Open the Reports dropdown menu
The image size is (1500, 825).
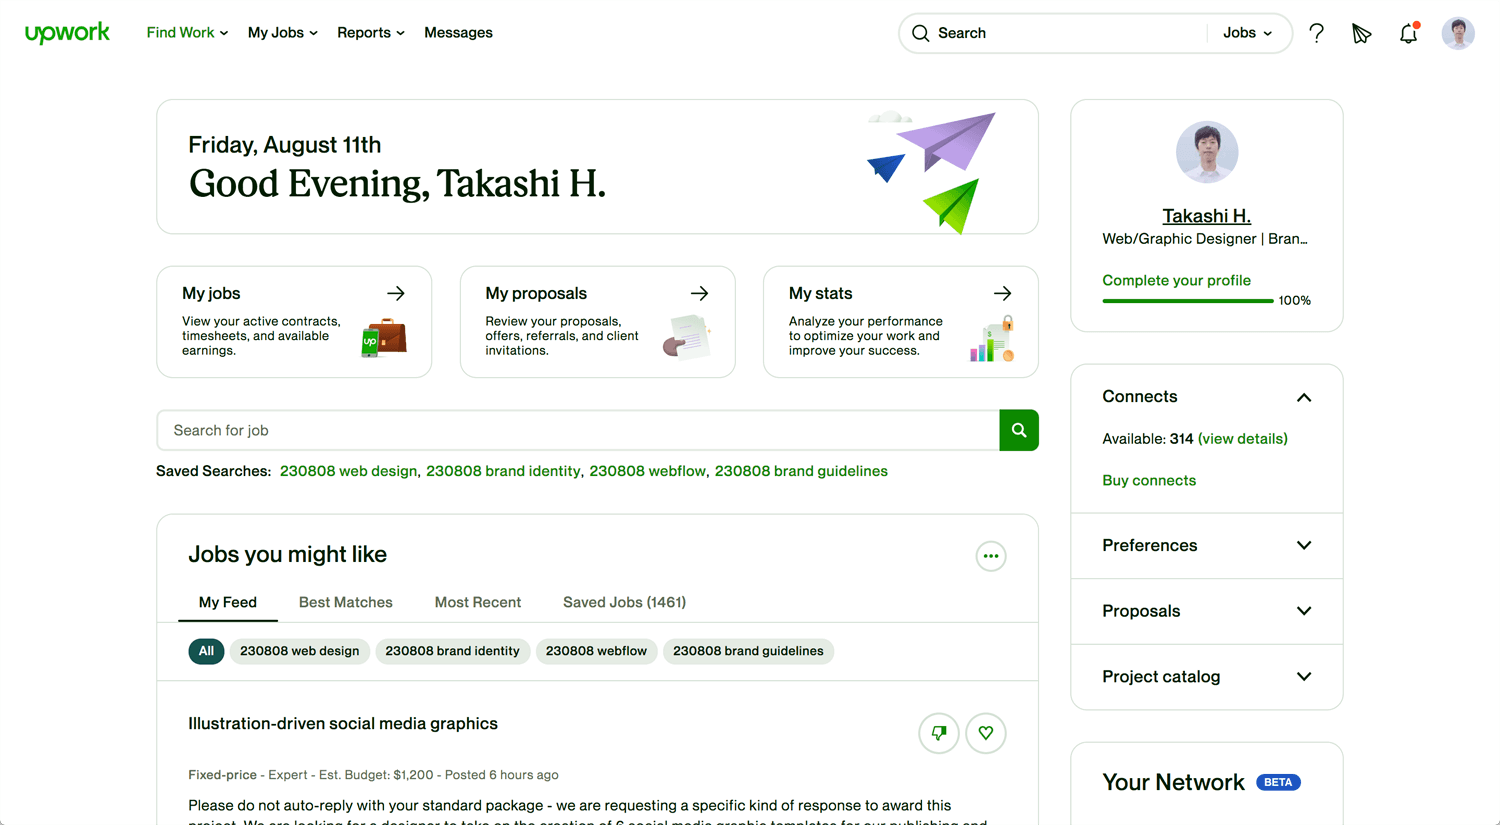tap(370, 33)
